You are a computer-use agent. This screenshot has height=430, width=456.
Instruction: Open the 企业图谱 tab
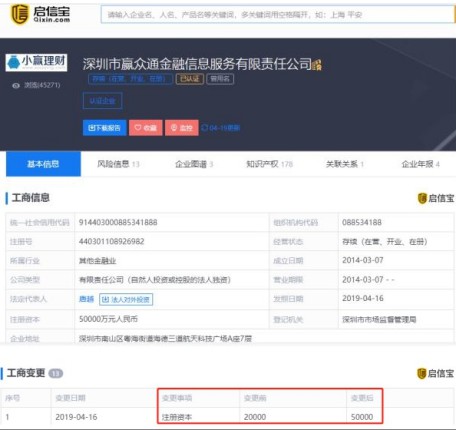pyautogui.click(x=194, y=164)
